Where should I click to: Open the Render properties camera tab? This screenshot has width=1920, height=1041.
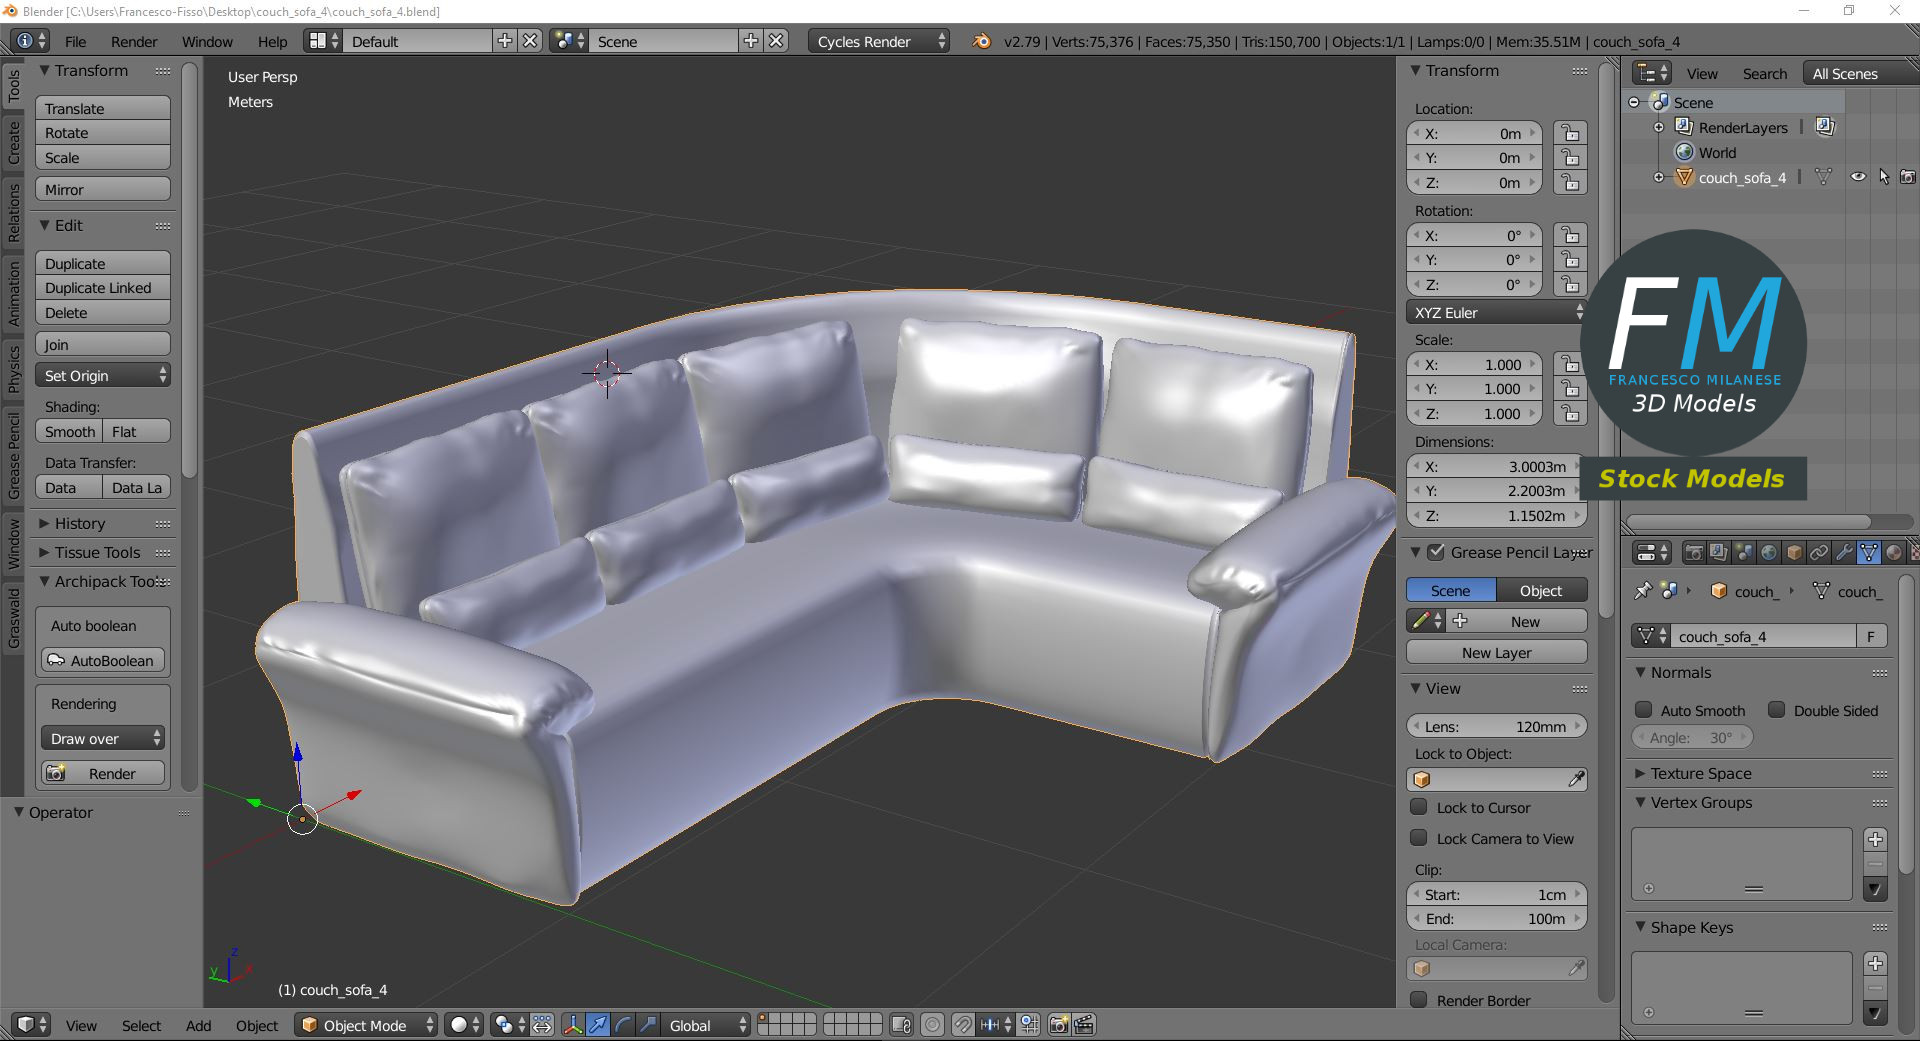coord(1694,553)
